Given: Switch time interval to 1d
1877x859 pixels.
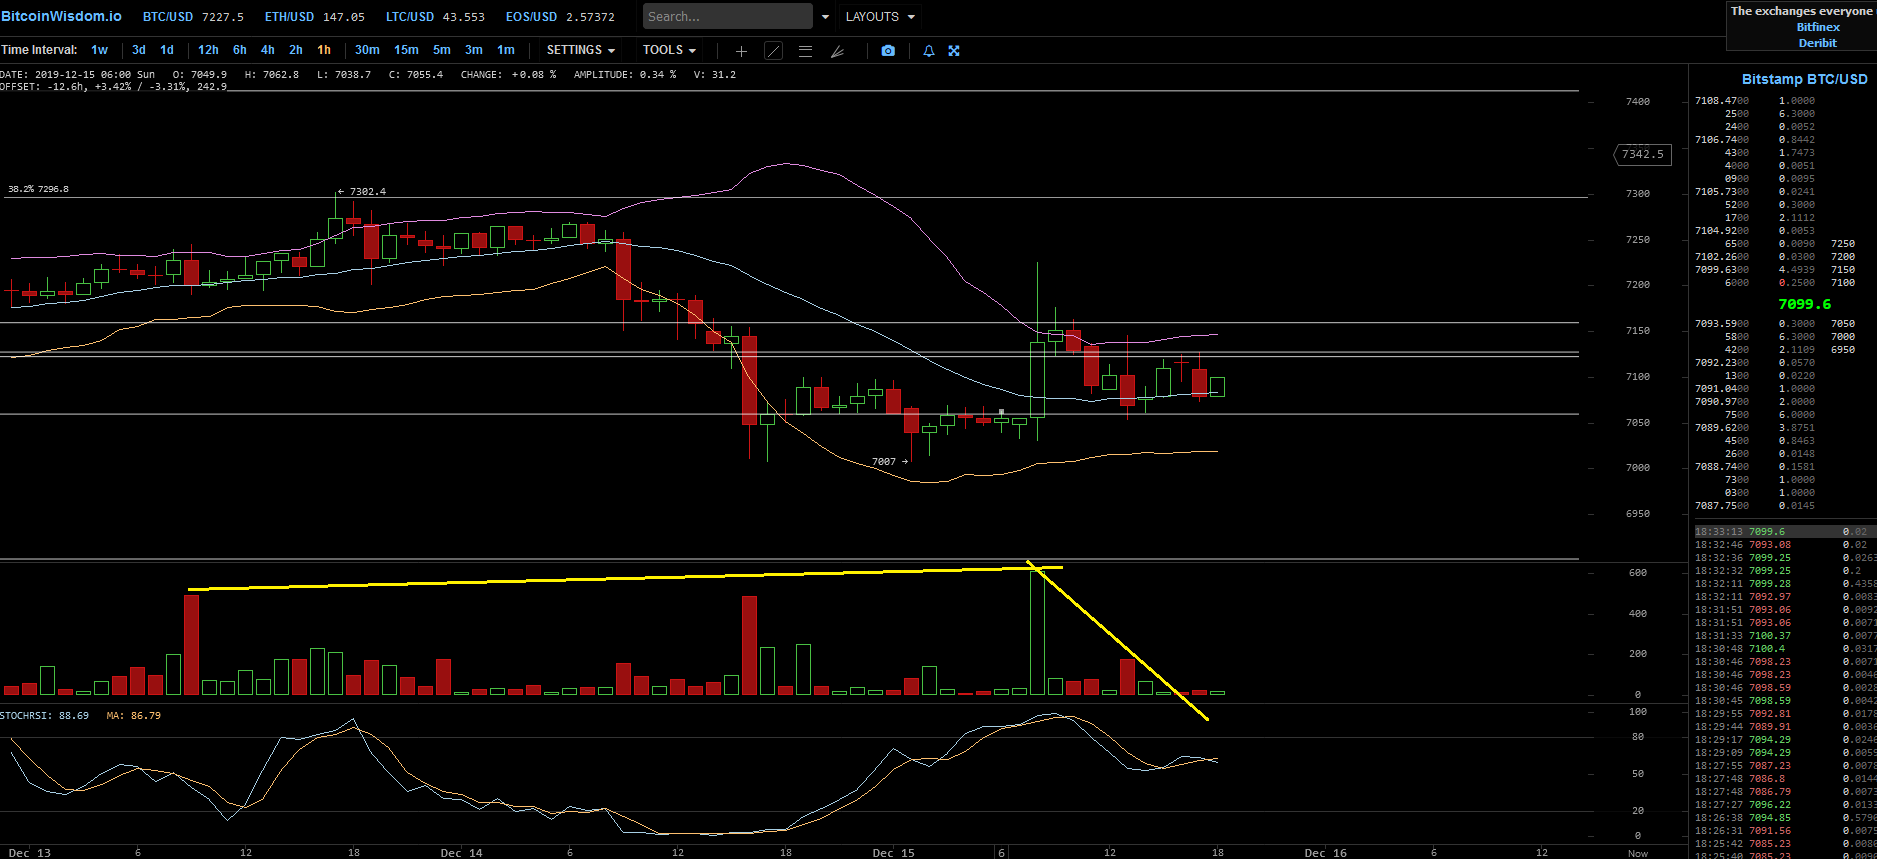Looking at the screenshot, I should pyautogui.click(x=167, y=50).
